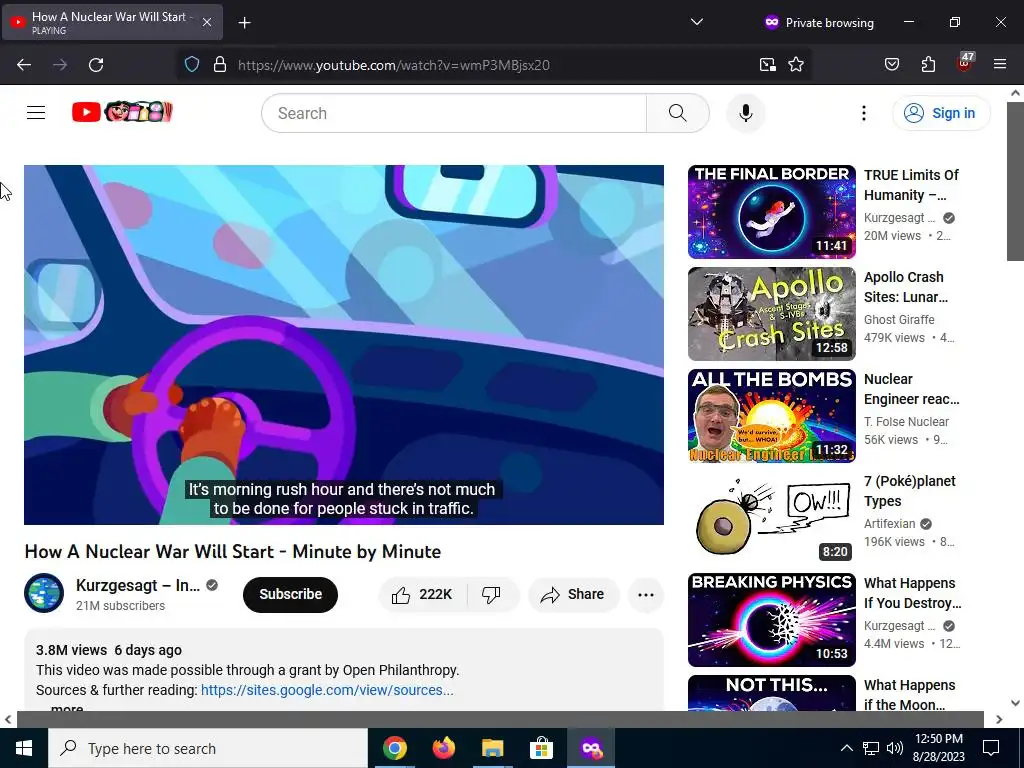The height and width of the screenshot is (768, 1024).
Task: Save page to Pocket
Action: [891, 65]
